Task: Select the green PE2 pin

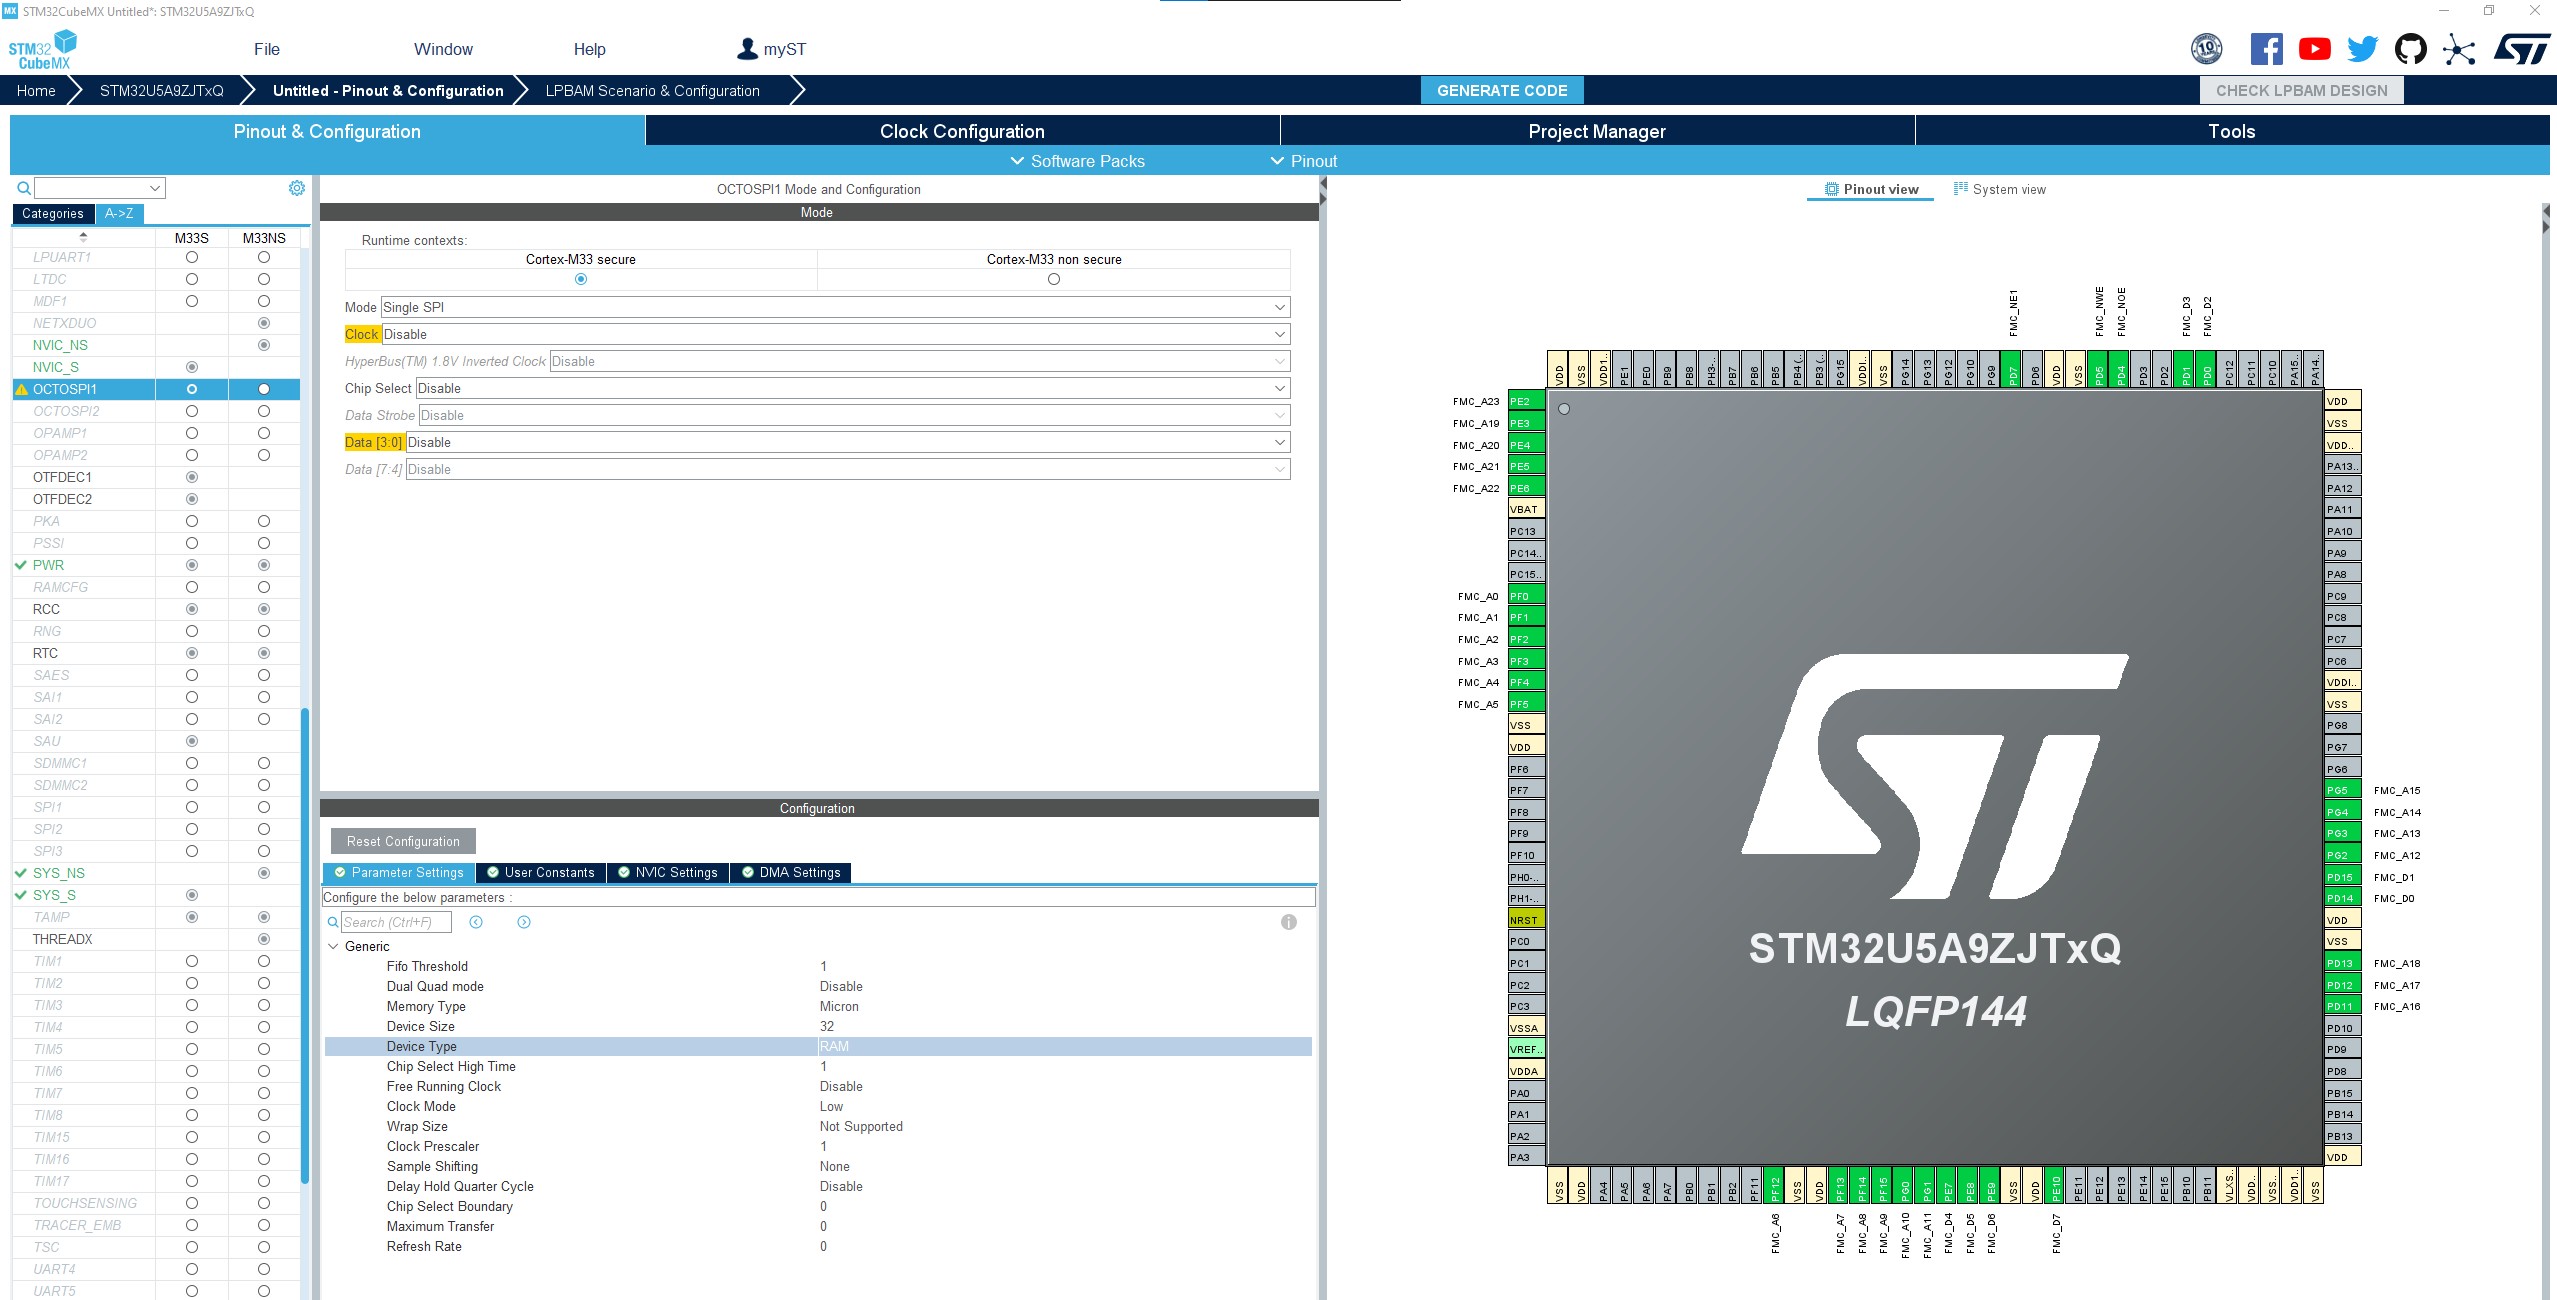Action: [x=1526, y=401]
